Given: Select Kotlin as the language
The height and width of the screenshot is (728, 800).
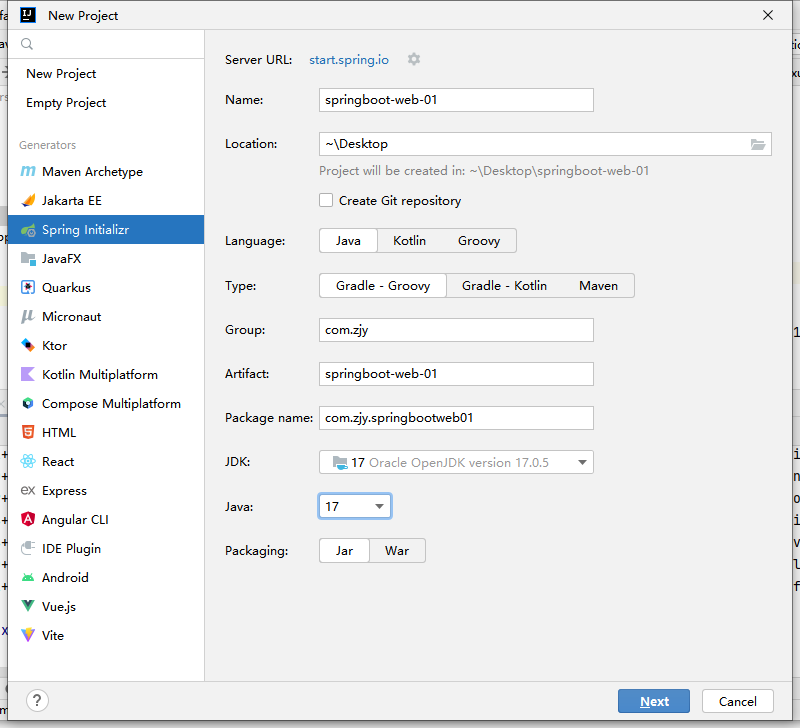Looking at the screenshot, I should (x=409, y=241).
